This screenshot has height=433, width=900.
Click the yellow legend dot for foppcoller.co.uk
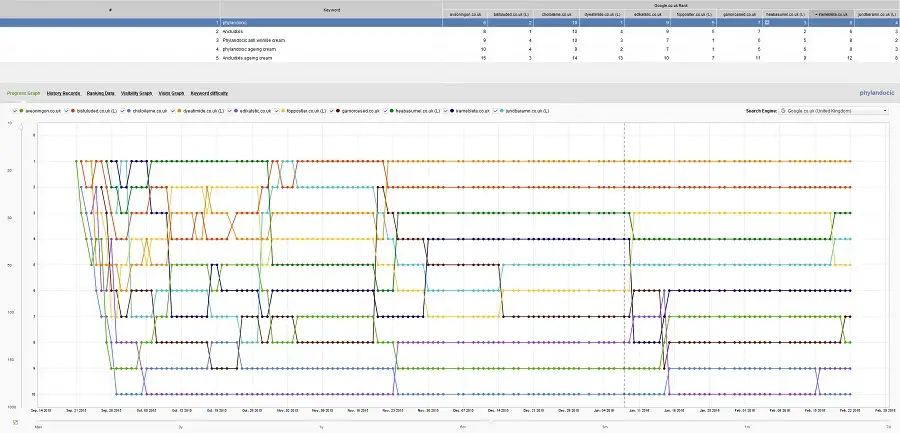coord(283,110)
